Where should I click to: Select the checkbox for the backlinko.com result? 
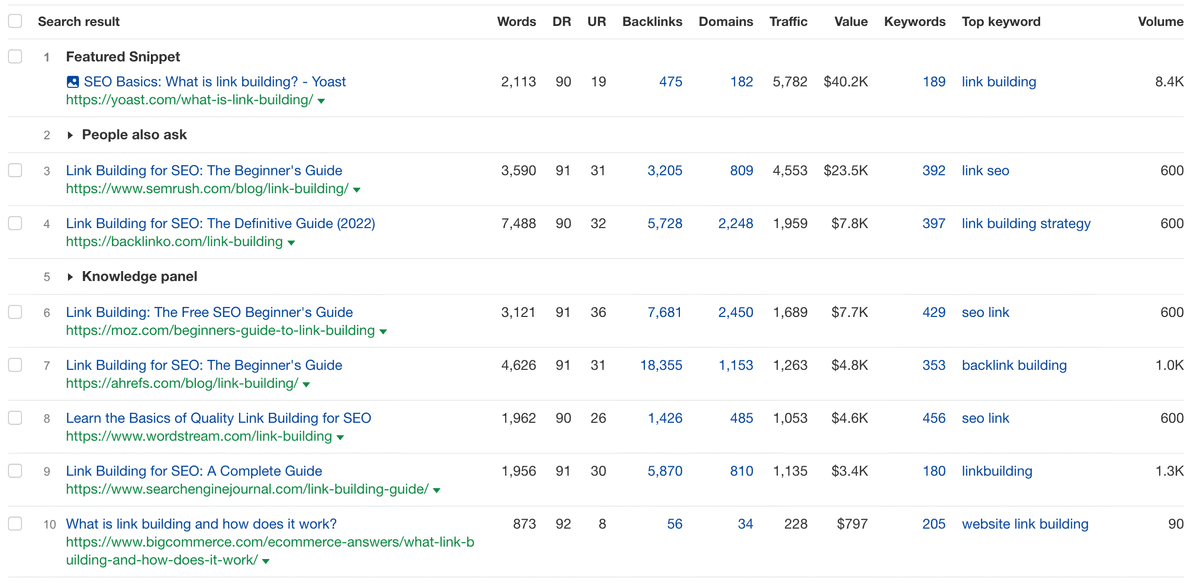pyautogui.click(x=15, y=224)
